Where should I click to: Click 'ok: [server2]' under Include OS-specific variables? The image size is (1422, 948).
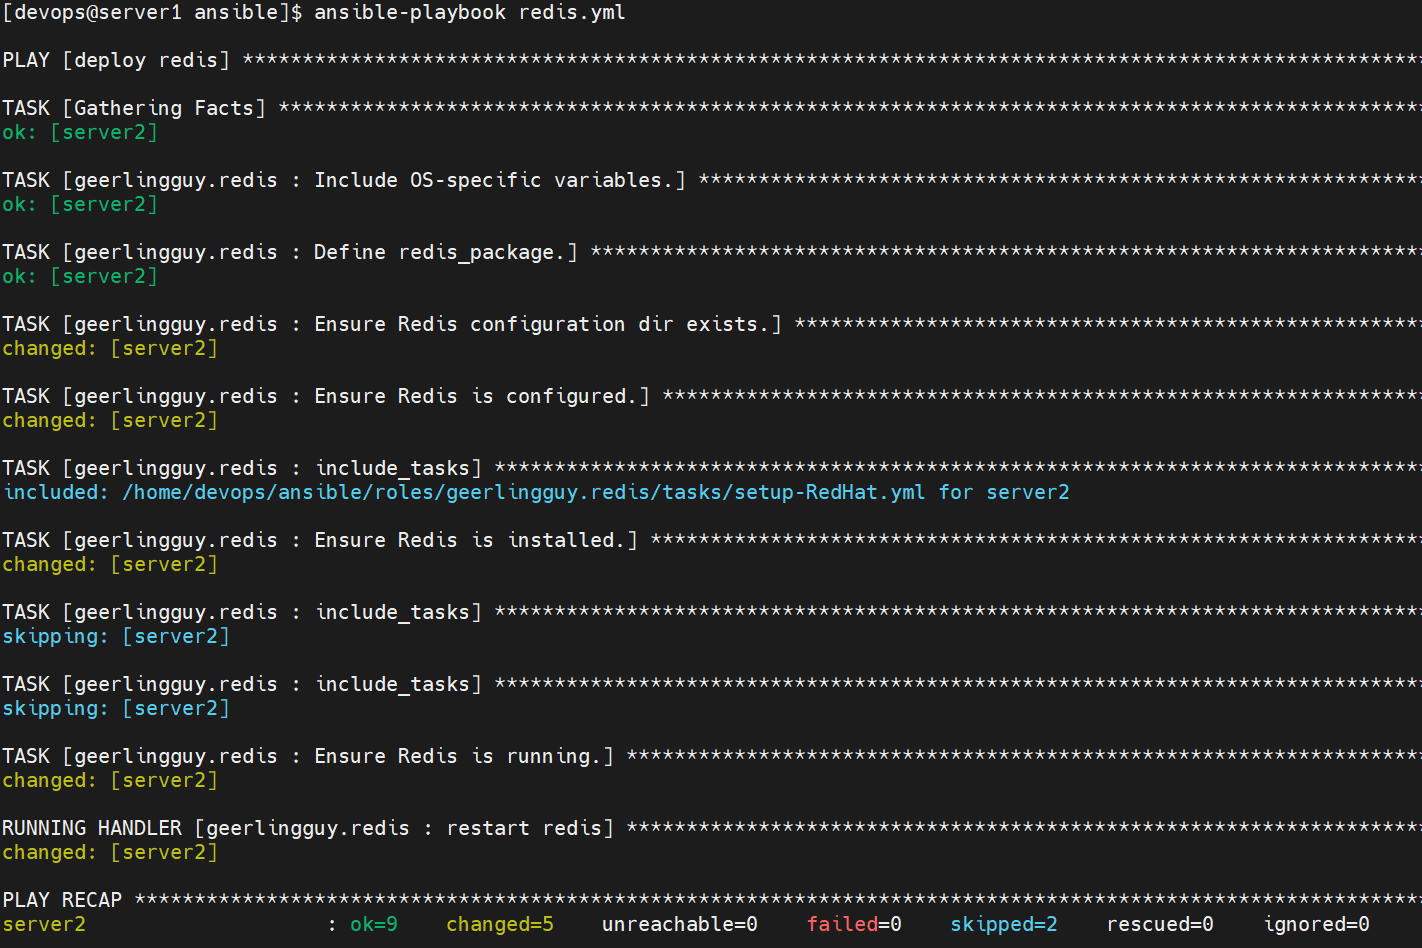pos(80,204)
